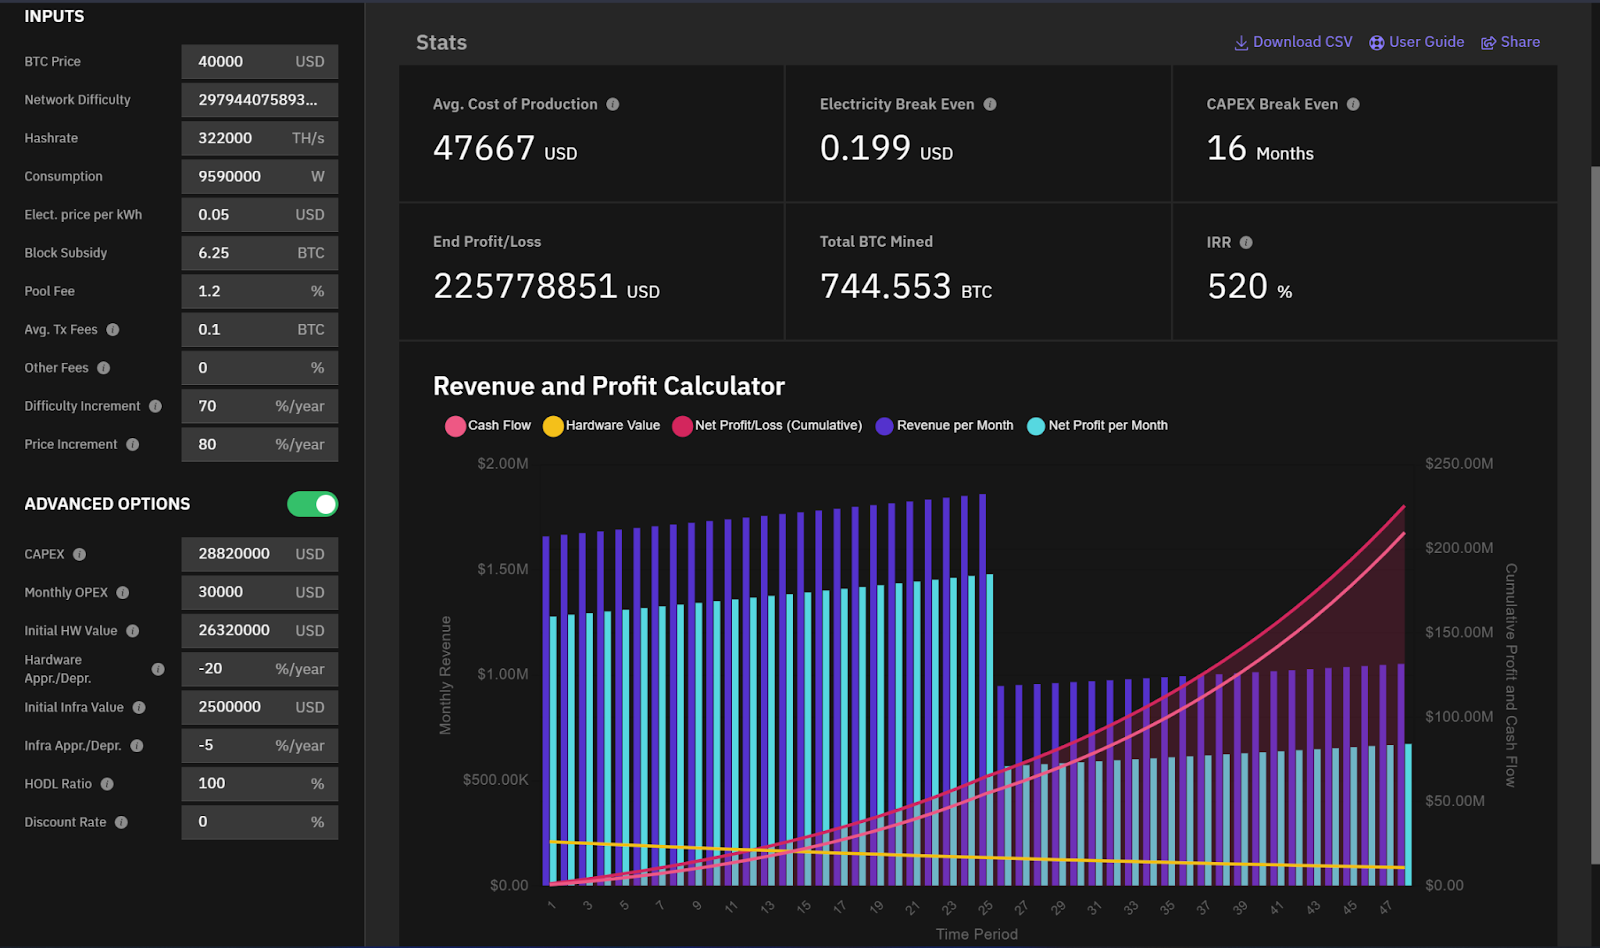Click the Download CSV icon

click(x=1241, y=43)
